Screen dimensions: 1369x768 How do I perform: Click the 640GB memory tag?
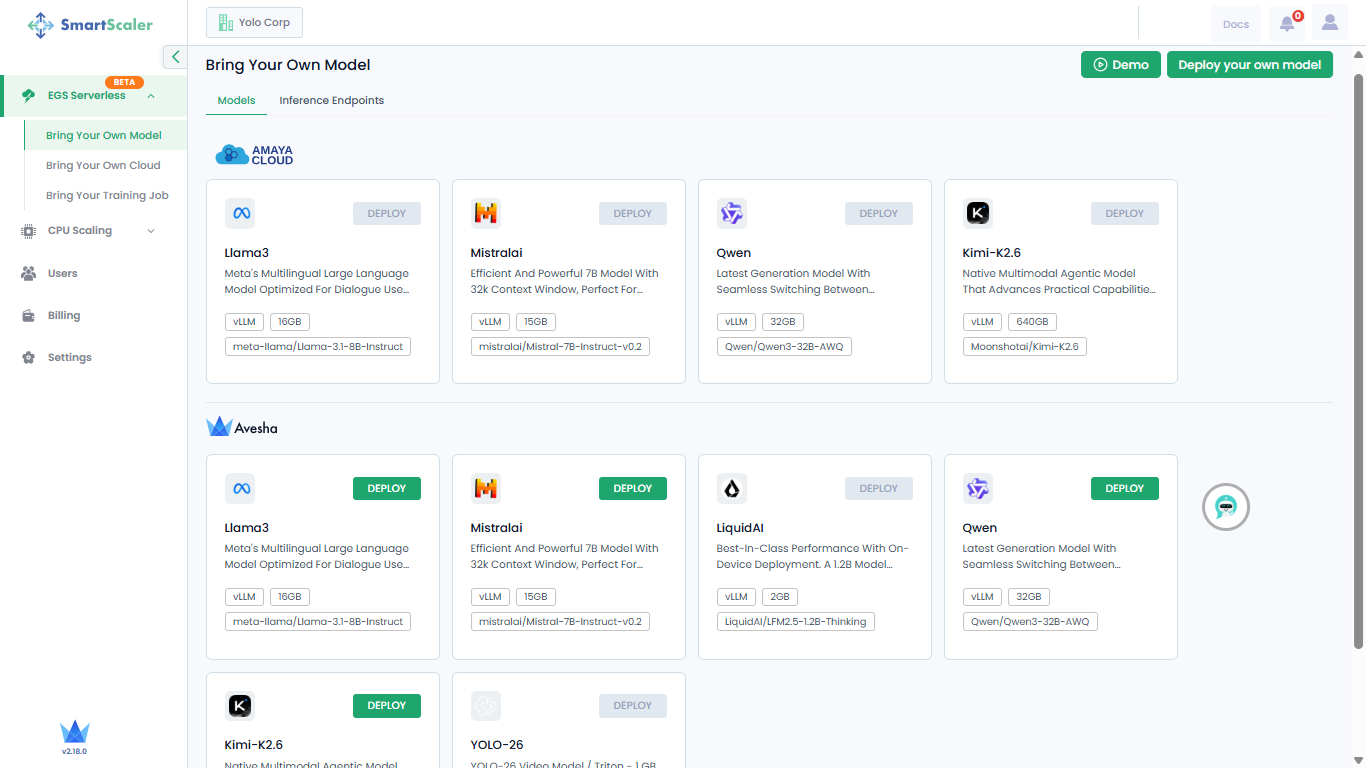1034,322
